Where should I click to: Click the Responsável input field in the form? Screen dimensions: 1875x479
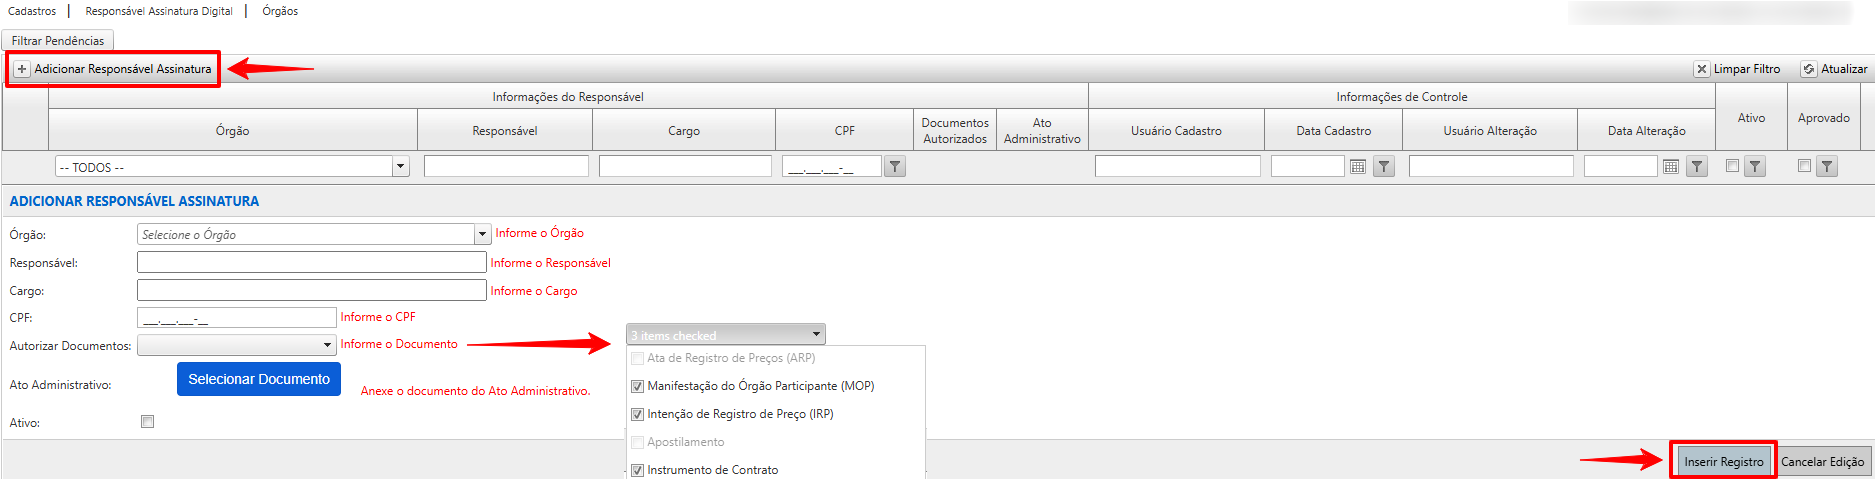311,262
